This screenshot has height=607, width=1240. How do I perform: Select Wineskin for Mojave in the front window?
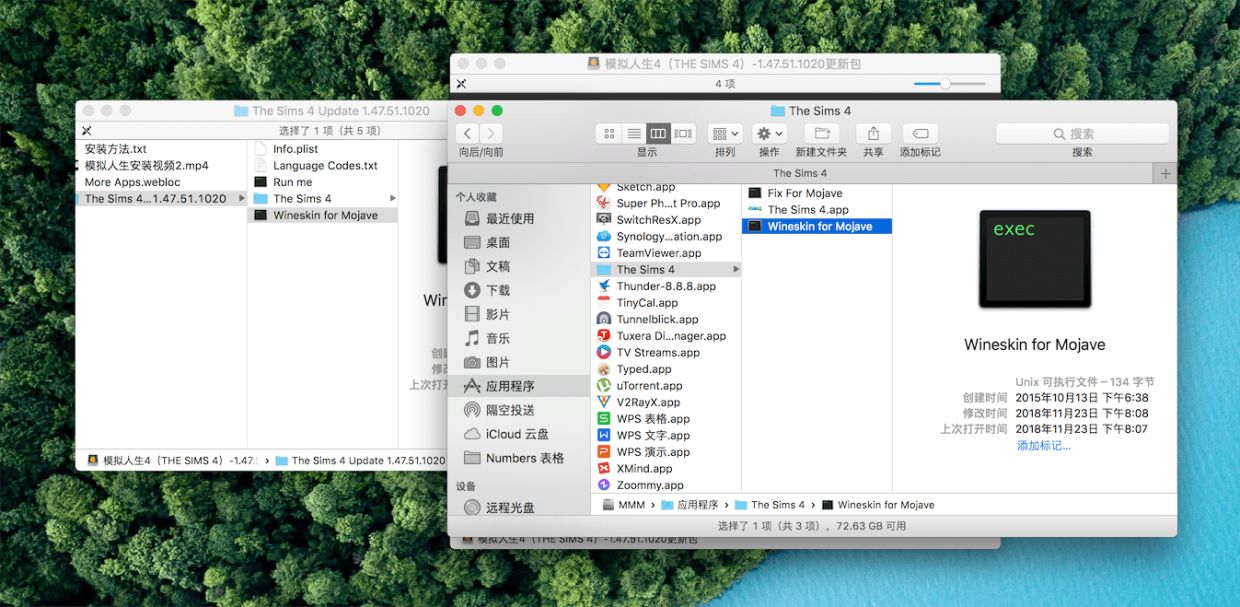817,226
